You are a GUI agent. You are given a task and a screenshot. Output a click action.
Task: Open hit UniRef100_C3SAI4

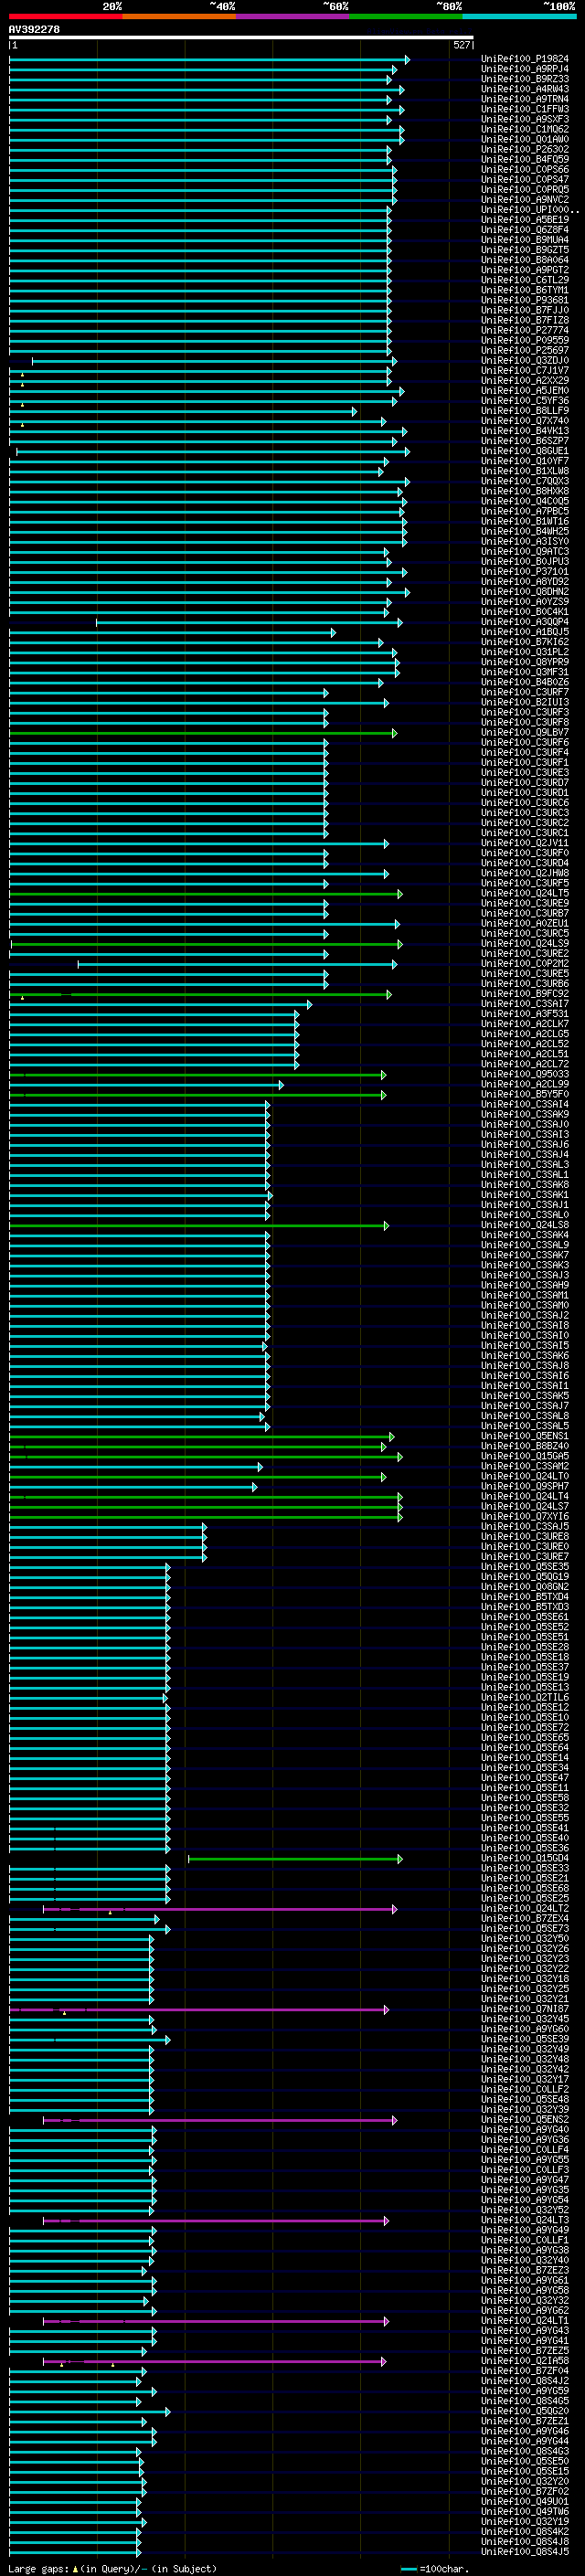tap(524, 1104)
